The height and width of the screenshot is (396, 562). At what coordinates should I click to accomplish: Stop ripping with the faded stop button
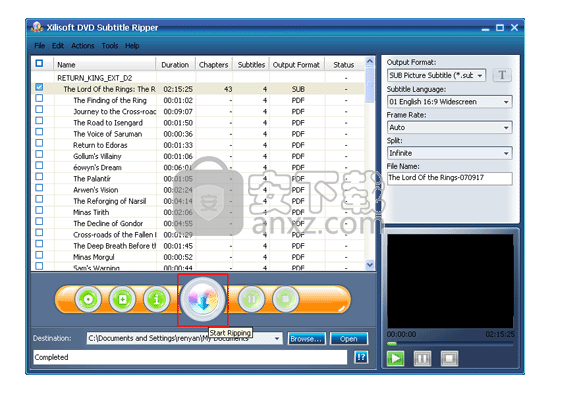coord(285,299)
